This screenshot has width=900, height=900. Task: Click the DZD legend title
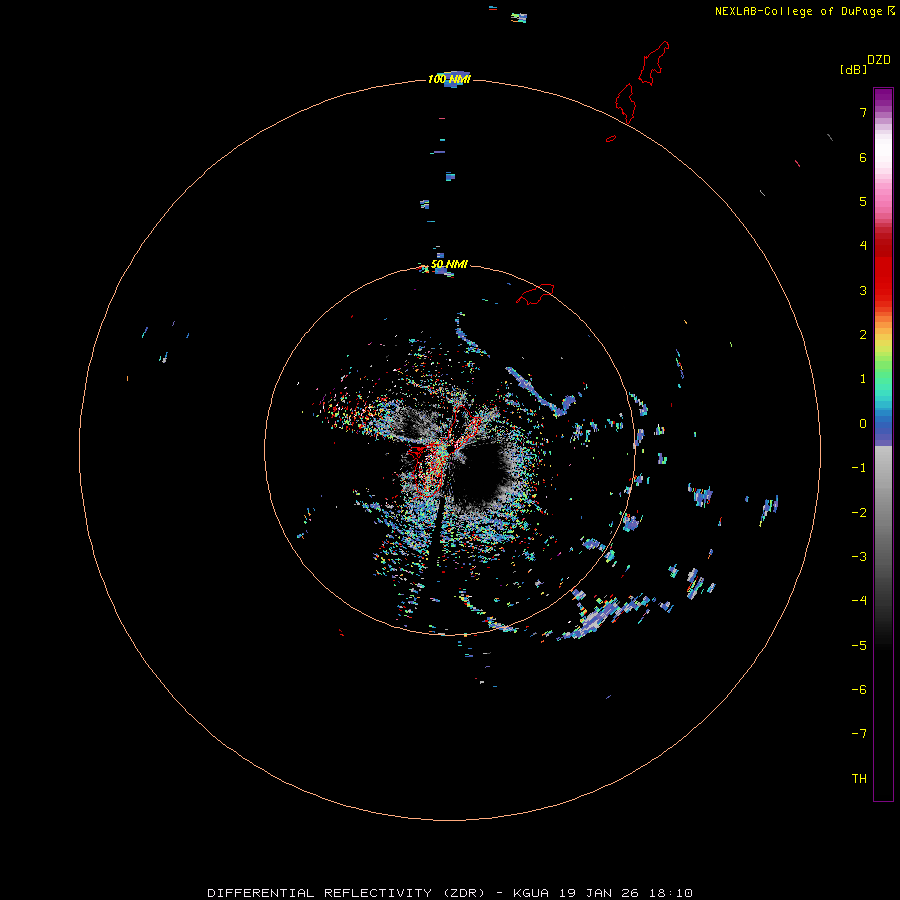click(x=878, y=60)
